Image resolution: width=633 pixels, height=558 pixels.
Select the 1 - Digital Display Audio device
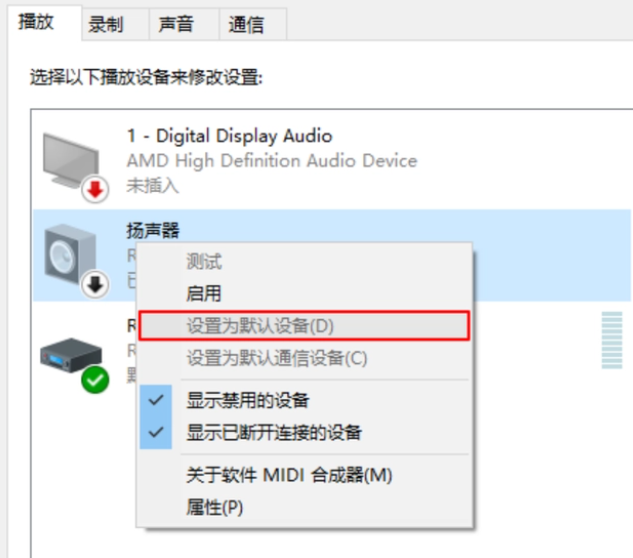pyautogui.click(x=229, y=136)
